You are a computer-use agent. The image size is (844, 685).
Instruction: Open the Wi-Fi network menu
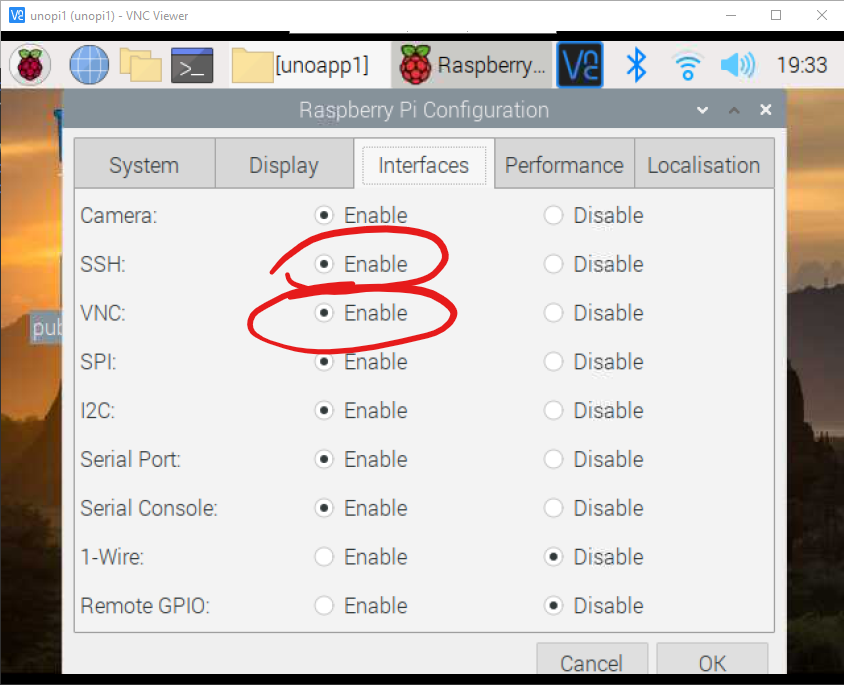[686, 64]
